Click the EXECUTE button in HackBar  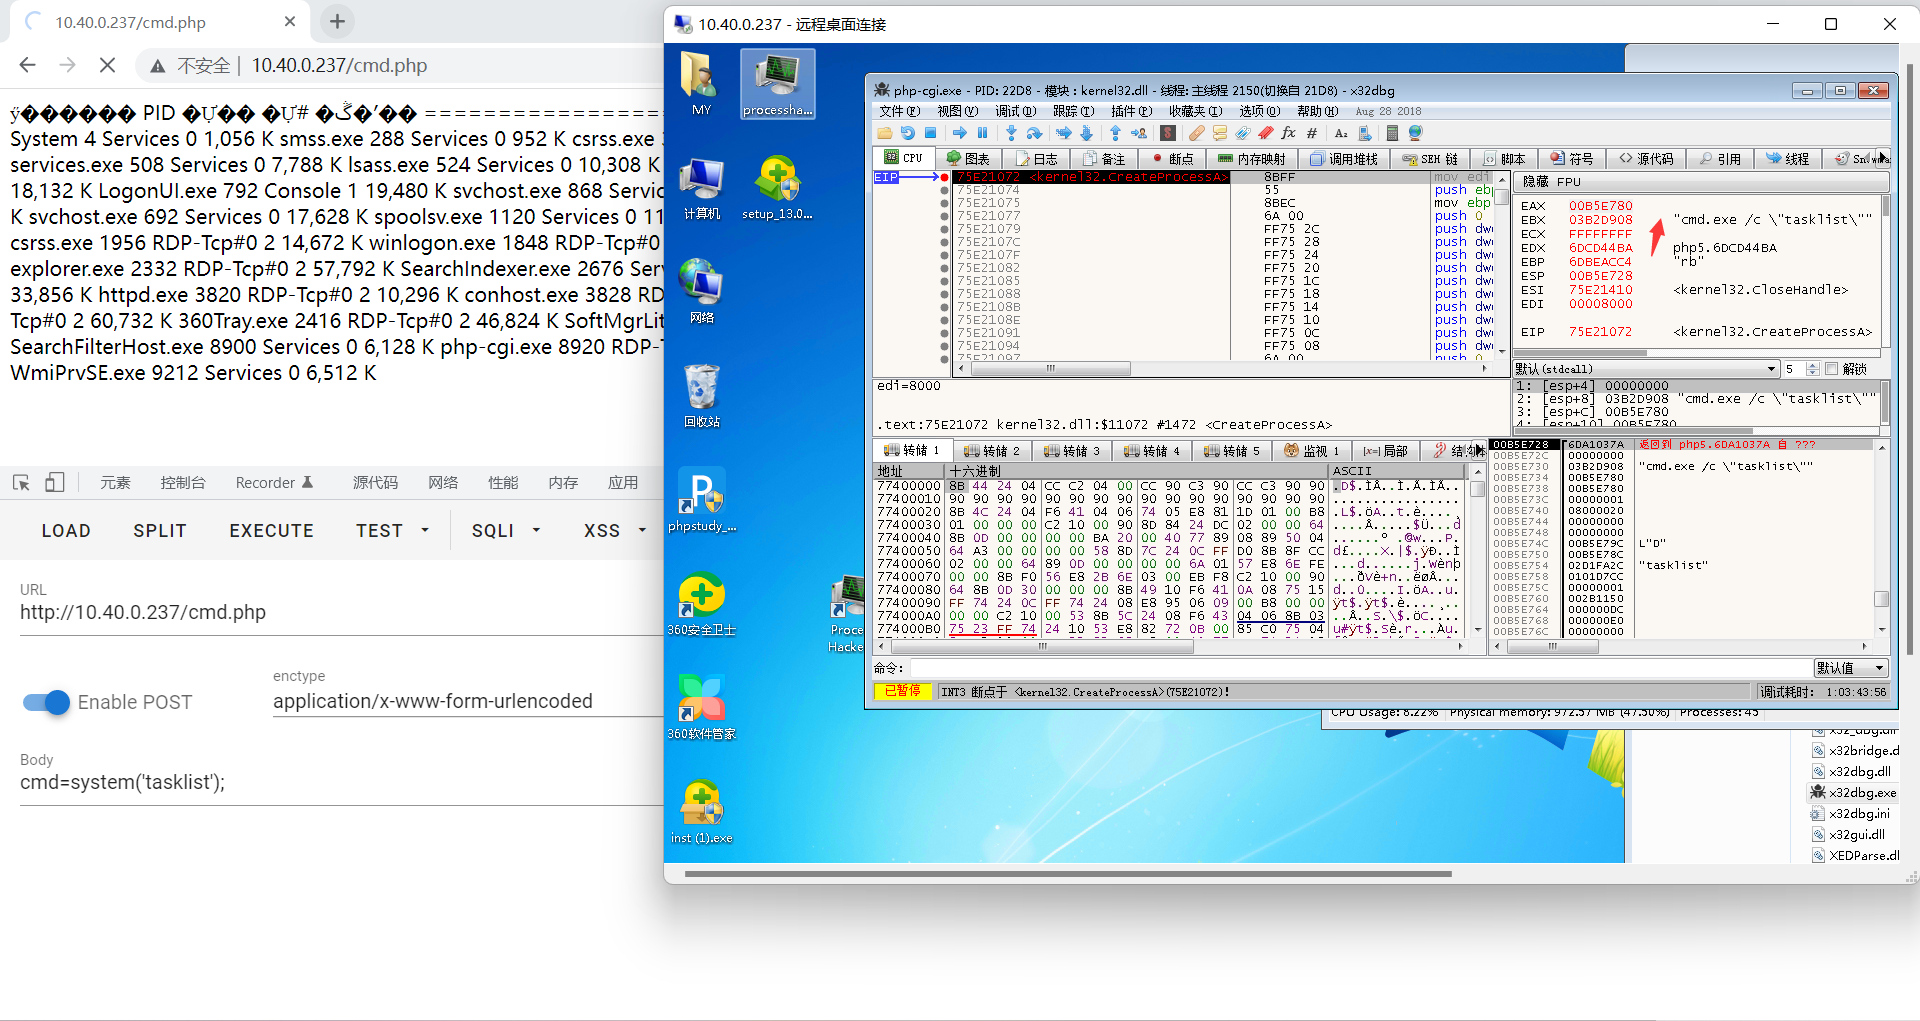pos(272,531)
